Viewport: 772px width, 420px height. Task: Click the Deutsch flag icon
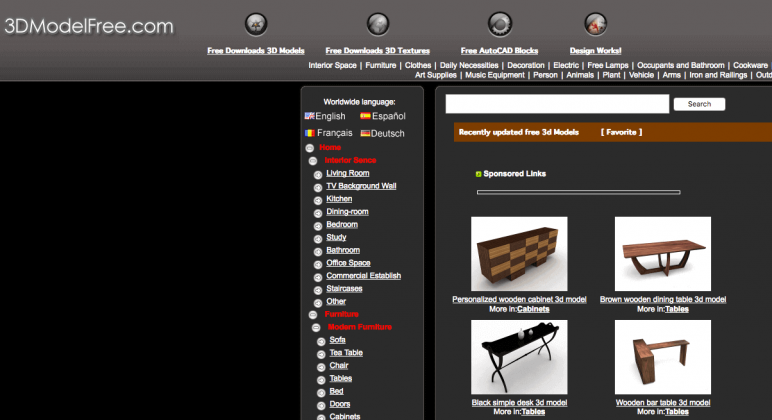[365, 133]
